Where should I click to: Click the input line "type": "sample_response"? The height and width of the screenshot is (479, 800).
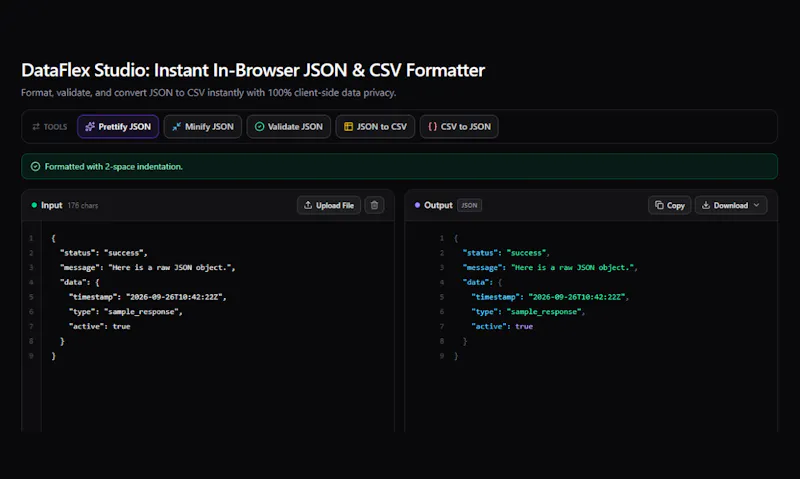[x=126, y=312]
